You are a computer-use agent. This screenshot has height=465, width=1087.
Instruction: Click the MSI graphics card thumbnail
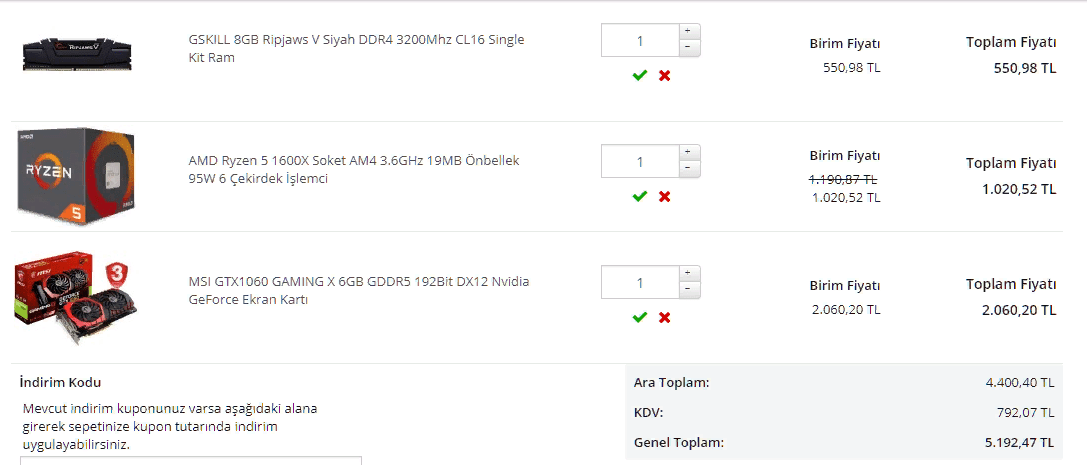click(x=74, y=298)
